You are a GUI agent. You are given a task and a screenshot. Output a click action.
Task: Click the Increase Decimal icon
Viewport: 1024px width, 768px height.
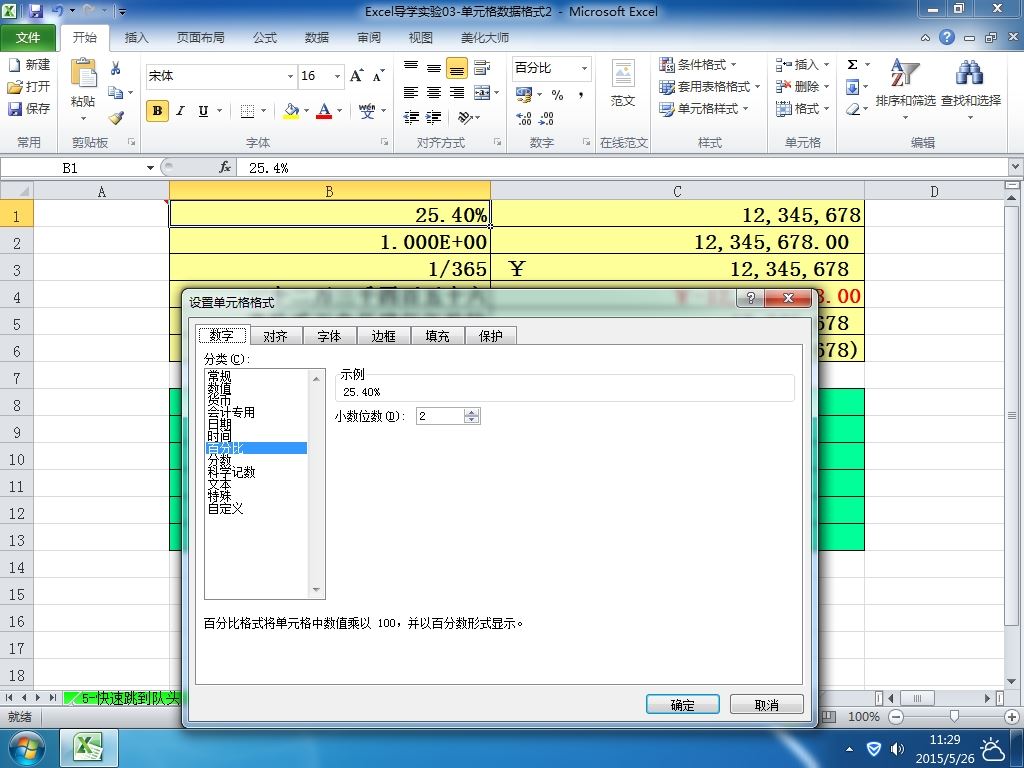pyautogui.click(x=524, y=118)
